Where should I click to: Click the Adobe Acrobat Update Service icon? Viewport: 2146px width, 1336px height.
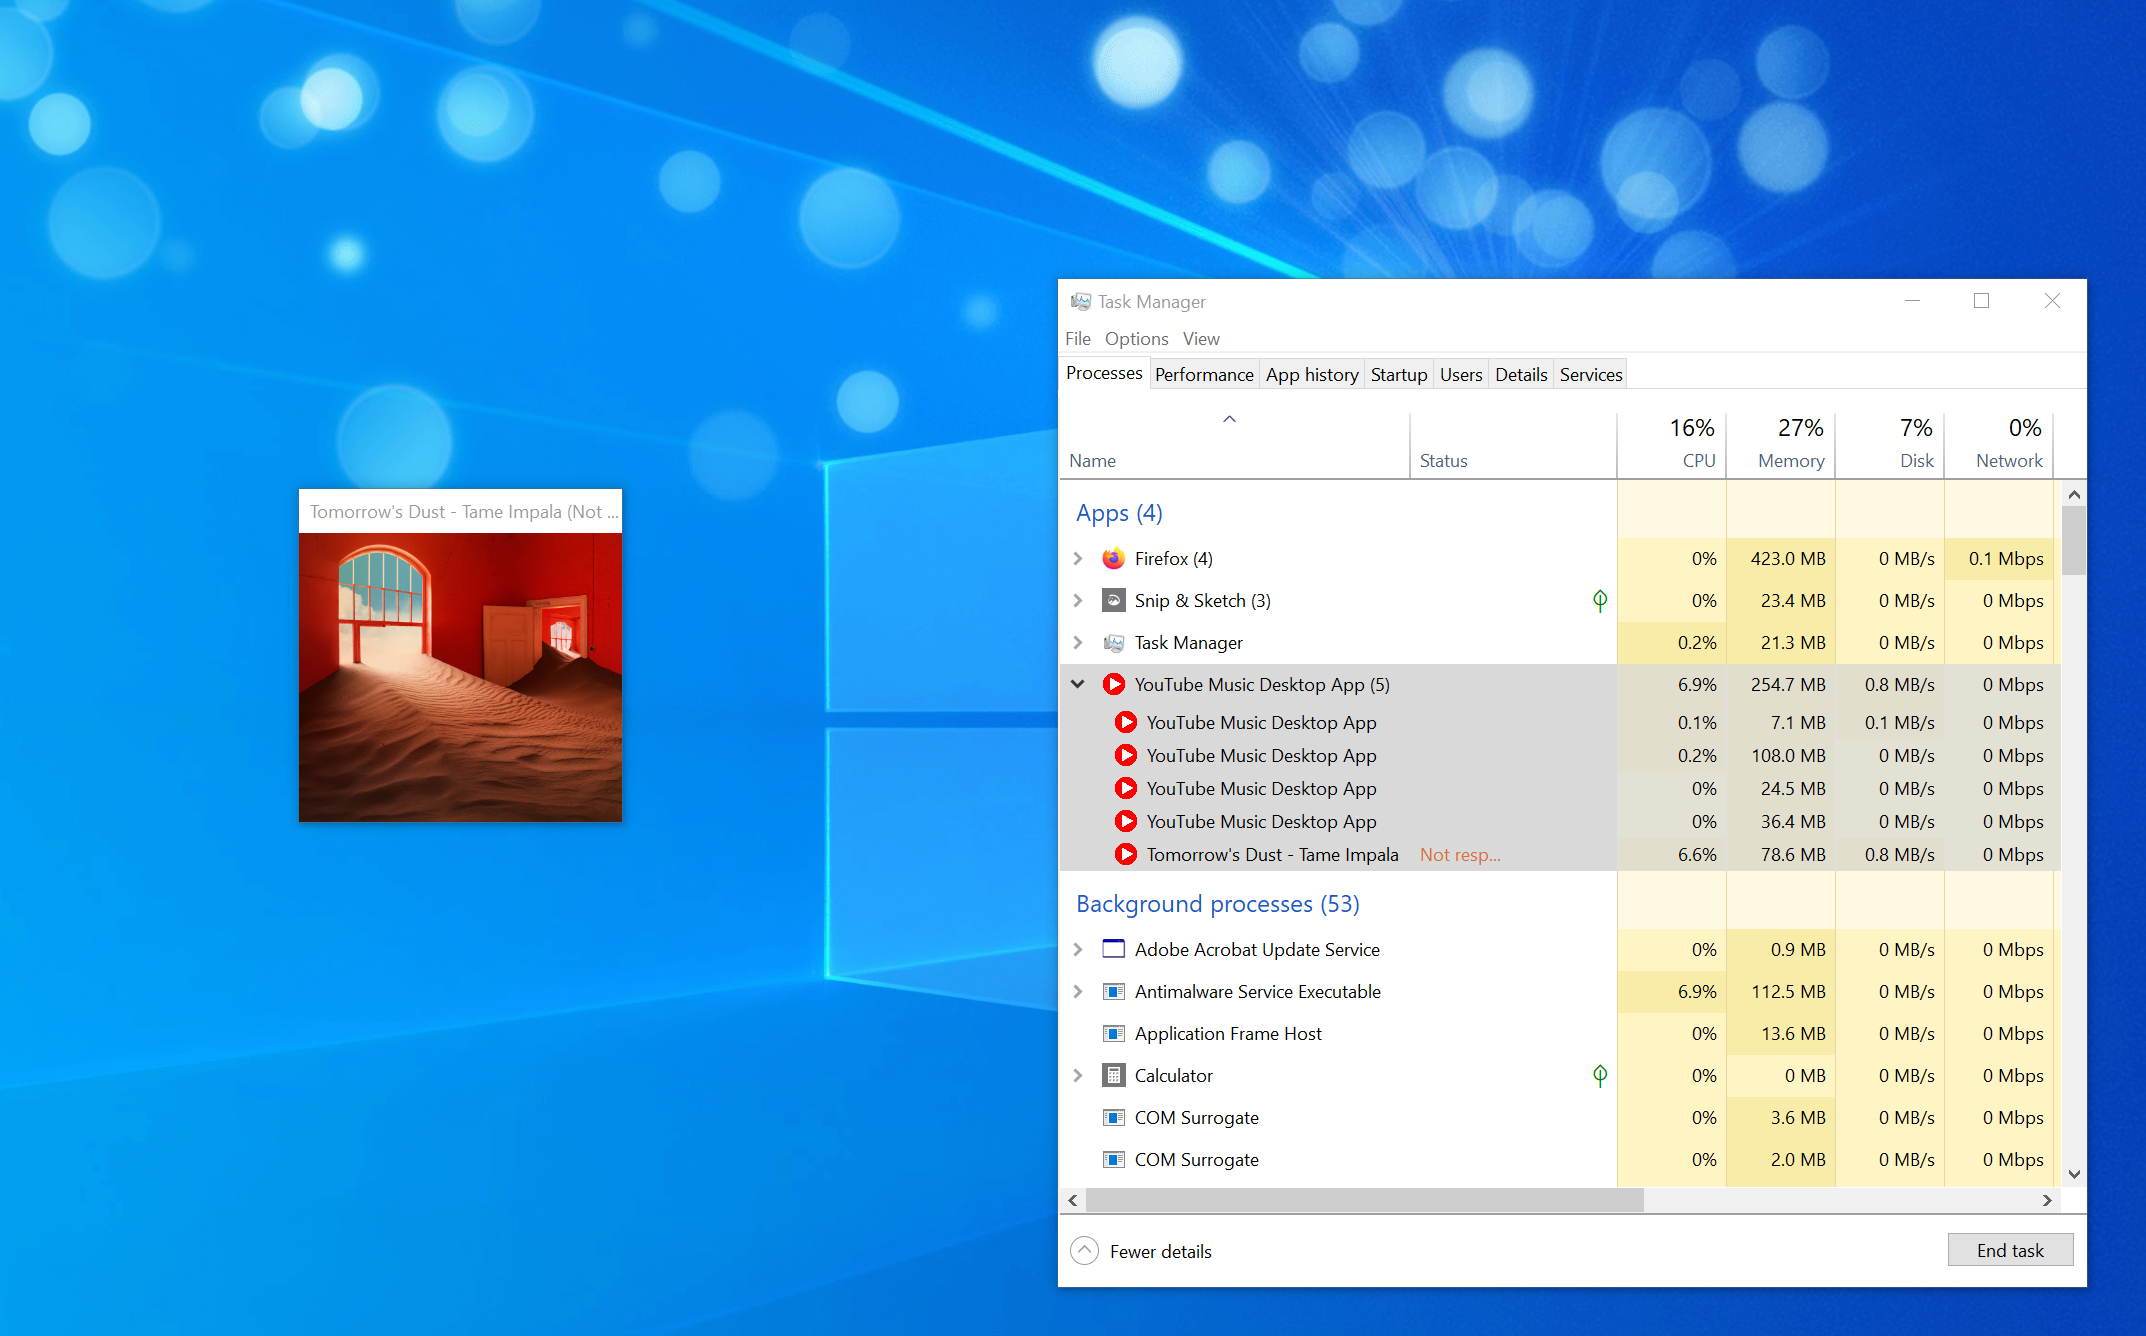tap(1113, 949)
